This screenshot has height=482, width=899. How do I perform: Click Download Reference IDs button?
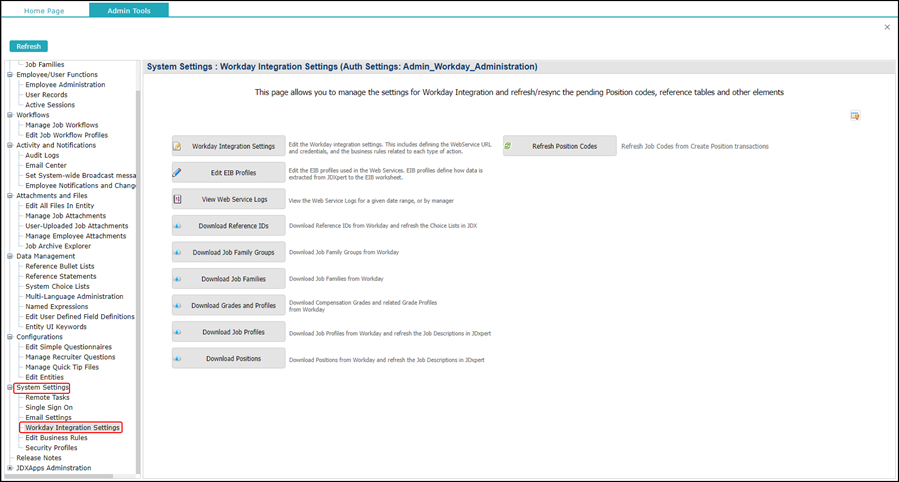[229, 226]
